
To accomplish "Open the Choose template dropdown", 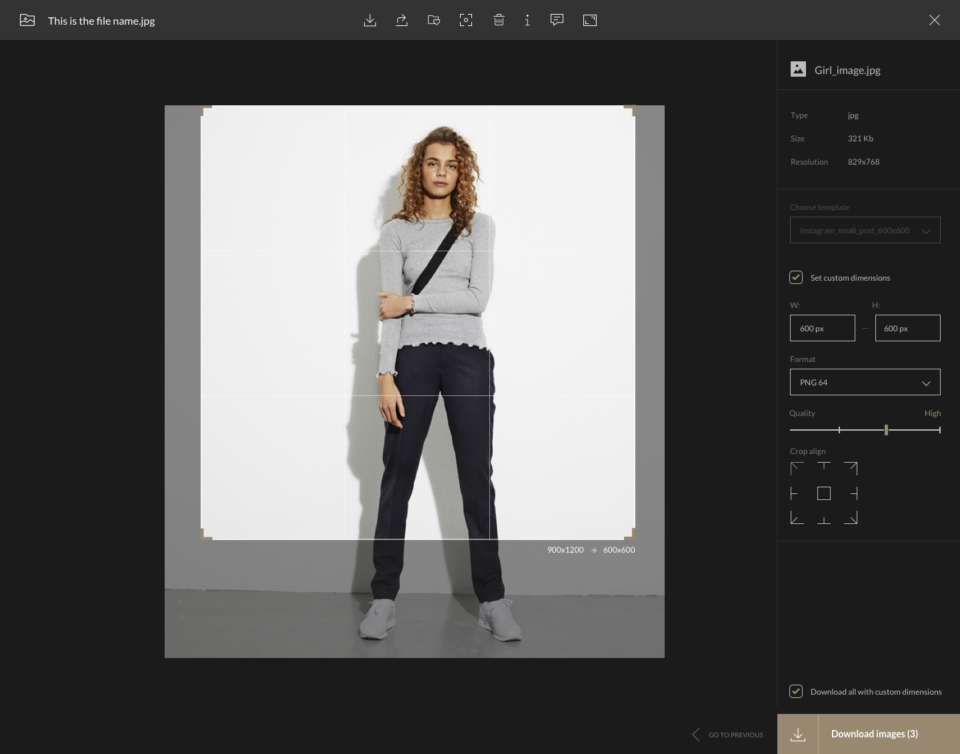I will click(x=865, y=230).
